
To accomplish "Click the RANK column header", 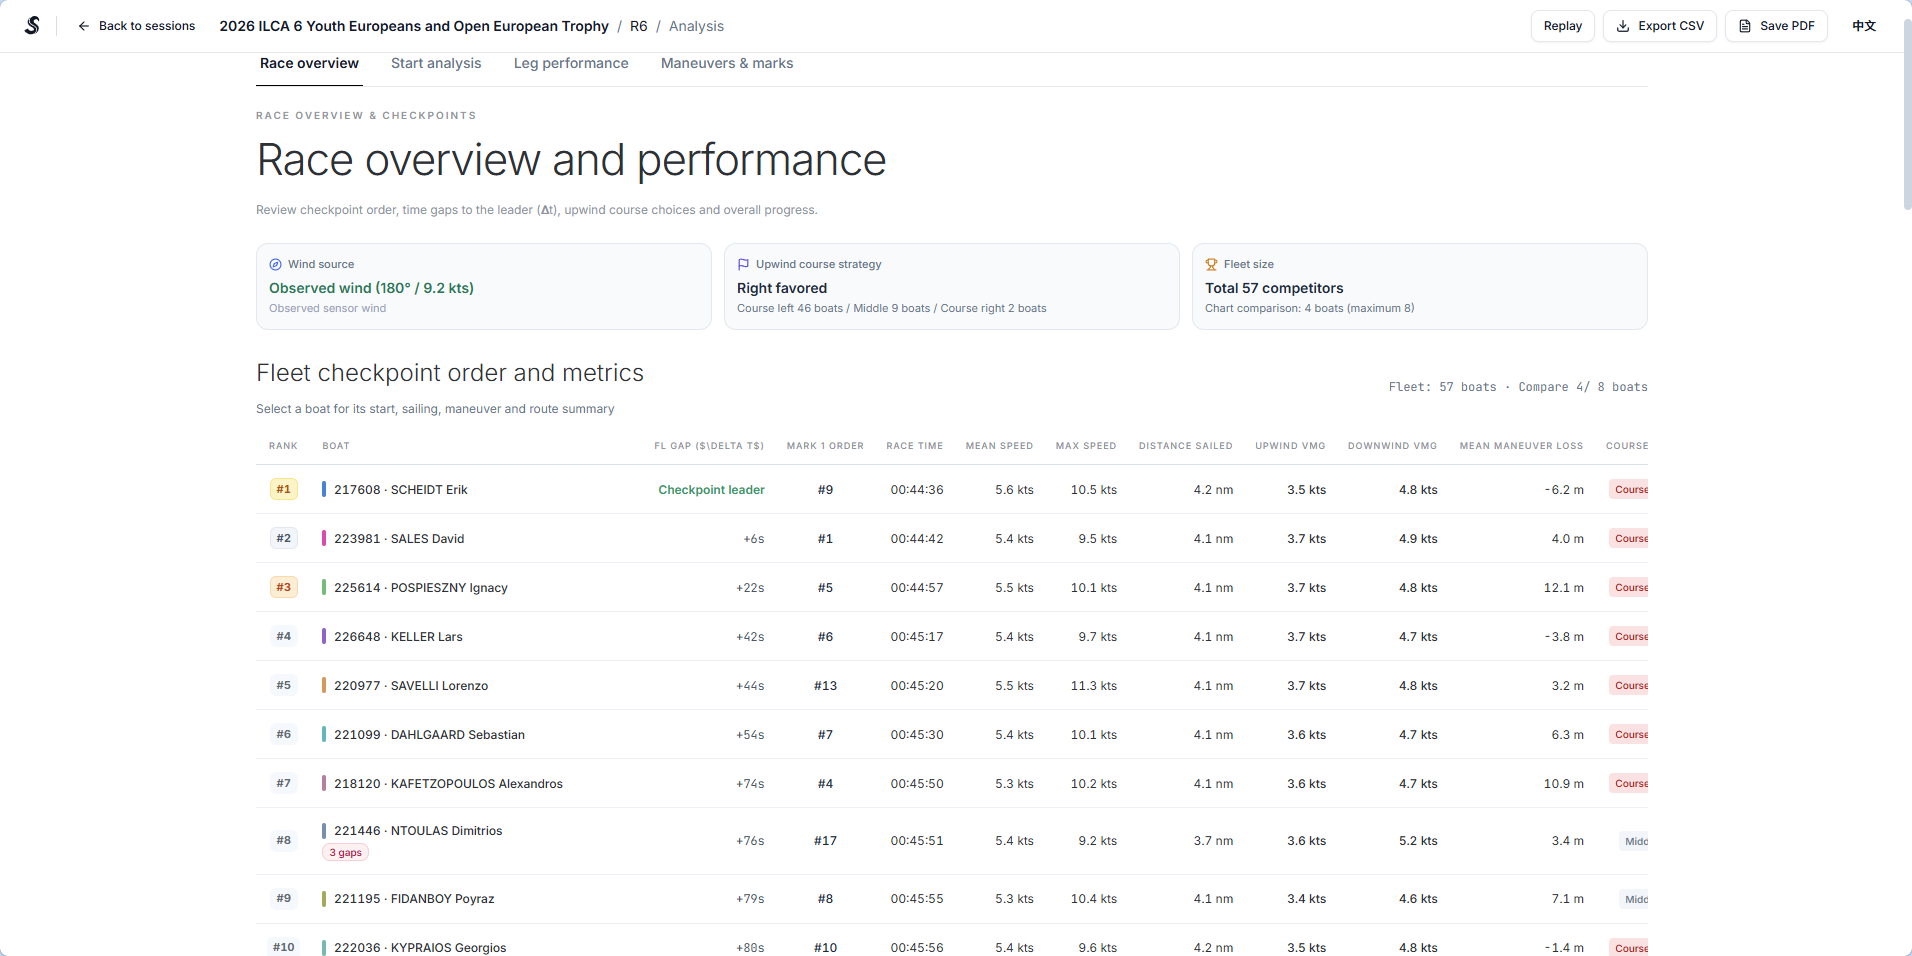I will pyautogui.click(x=283, y=446).
